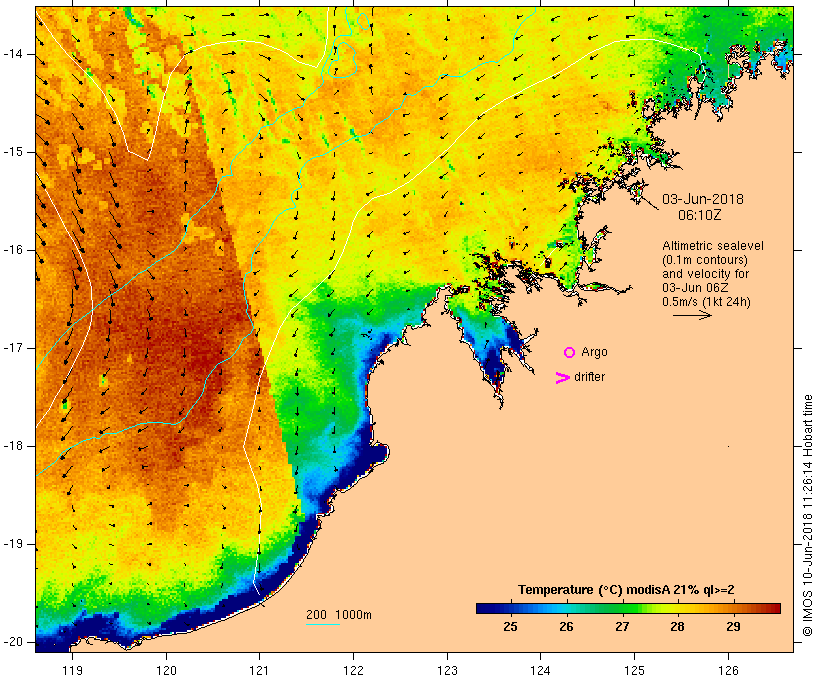The image size is (820, 680).
Task: Click the '200 1000m' depth contour label
Action: pyautogui.click(x=339, y=615)
